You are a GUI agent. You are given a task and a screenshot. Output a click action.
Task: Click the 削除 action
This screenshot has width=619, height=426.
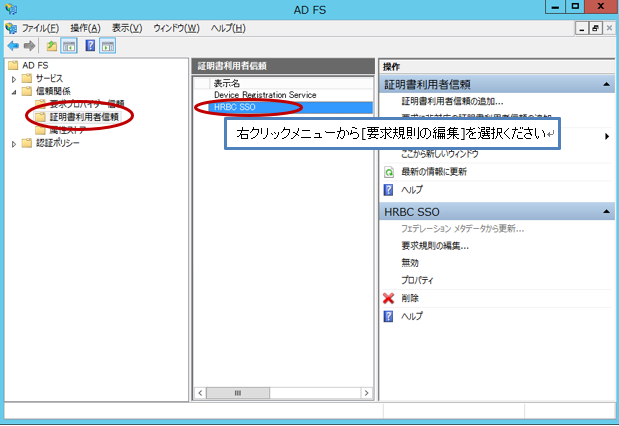410,298
